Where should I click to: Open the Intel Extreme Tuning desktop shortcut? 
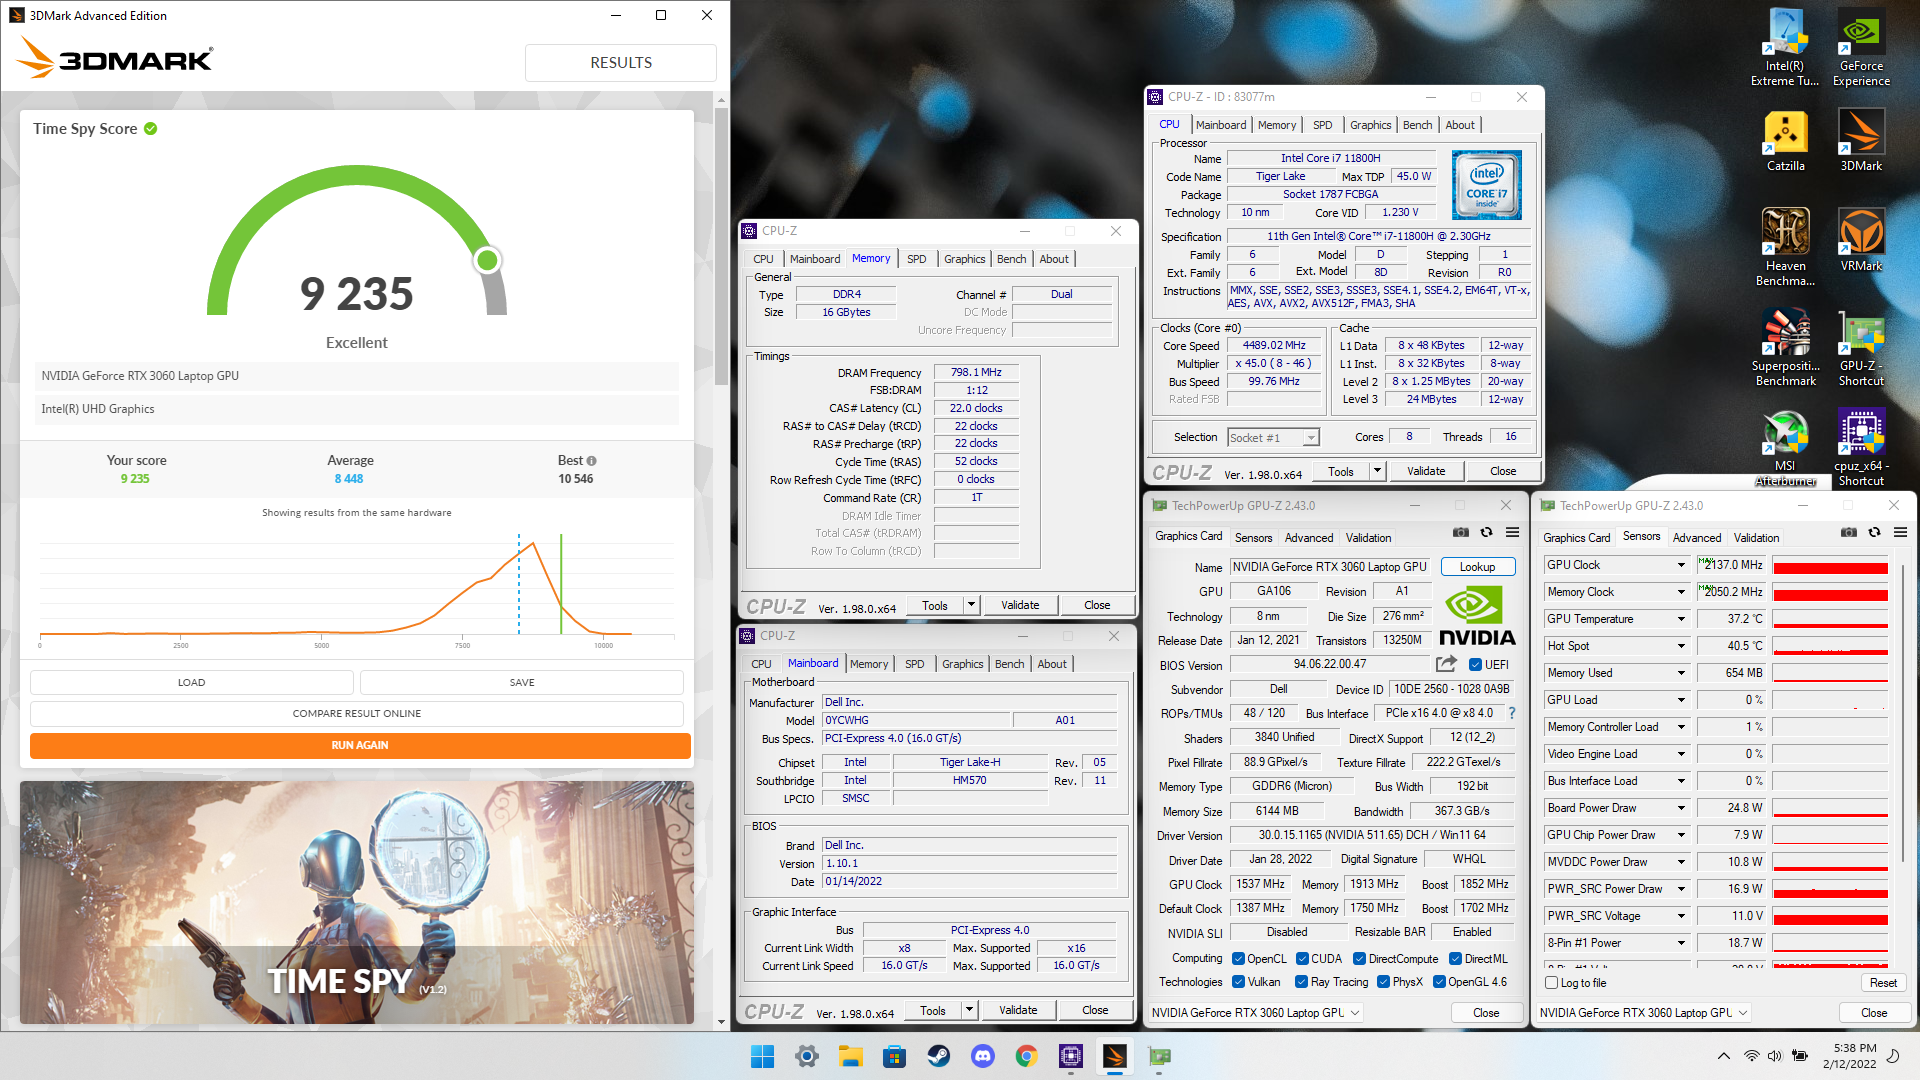(1785, 48)
